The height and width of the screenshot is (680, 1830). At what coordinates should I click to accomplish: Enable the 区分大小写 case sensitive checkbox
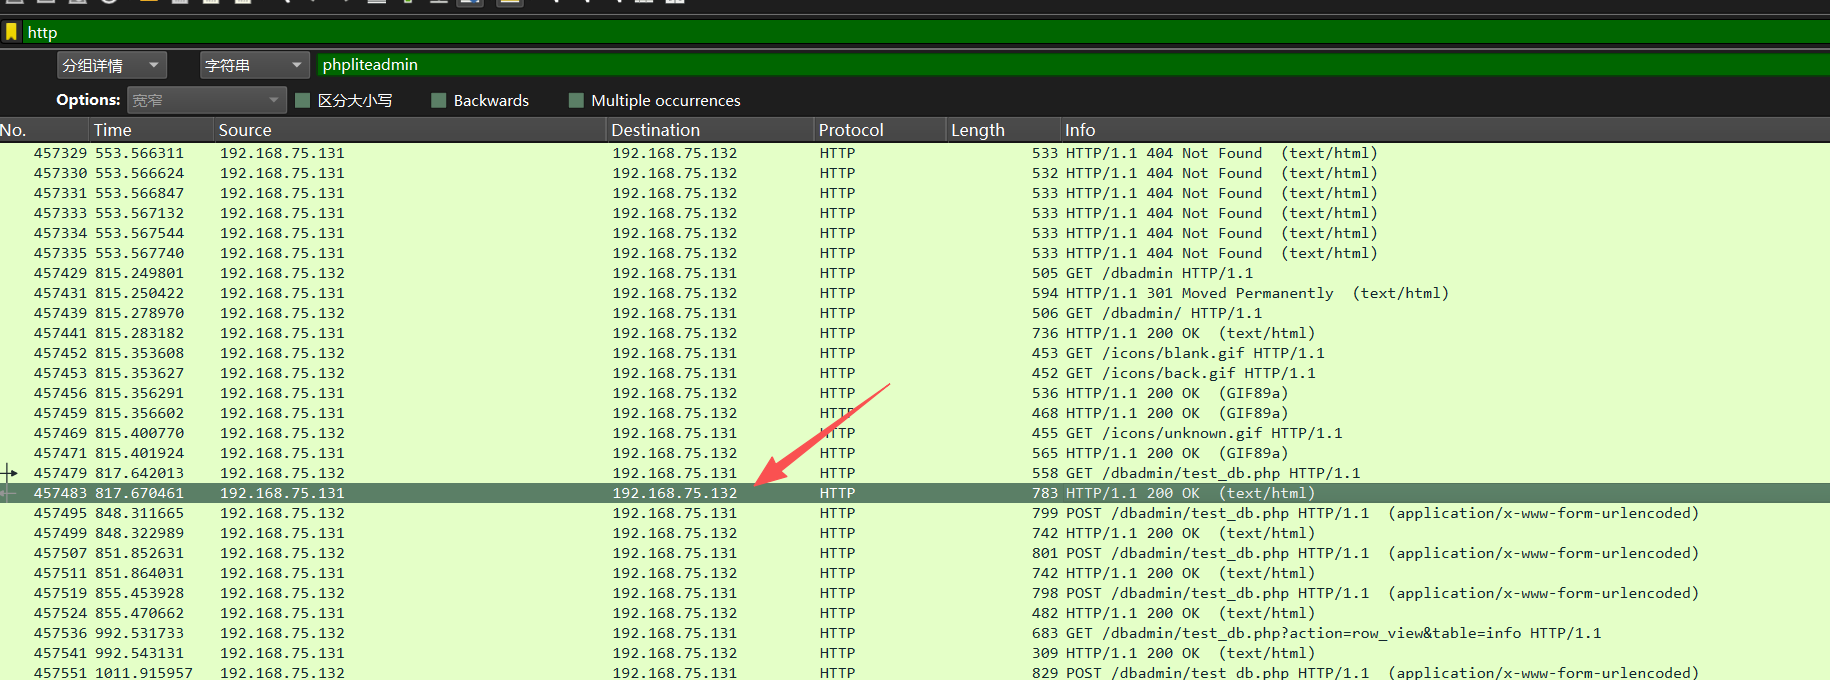[303, 100]
